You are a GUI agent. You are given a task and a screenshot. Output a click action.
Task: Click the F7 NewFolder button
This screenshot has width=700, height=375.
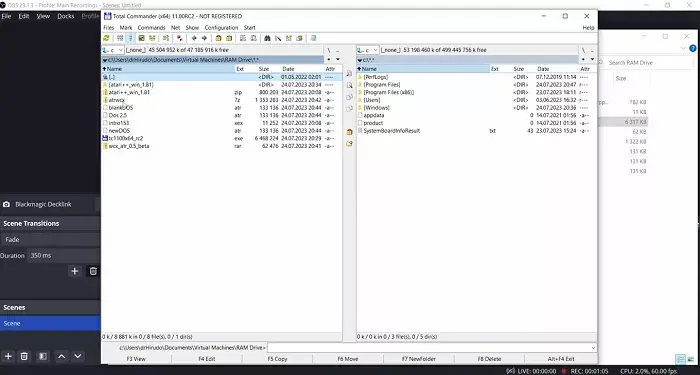(418, 359)
